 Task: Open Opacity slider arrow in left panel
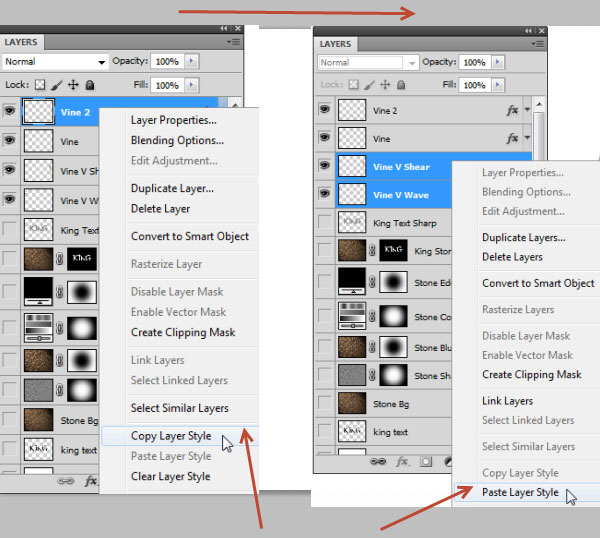coord(191,61)
